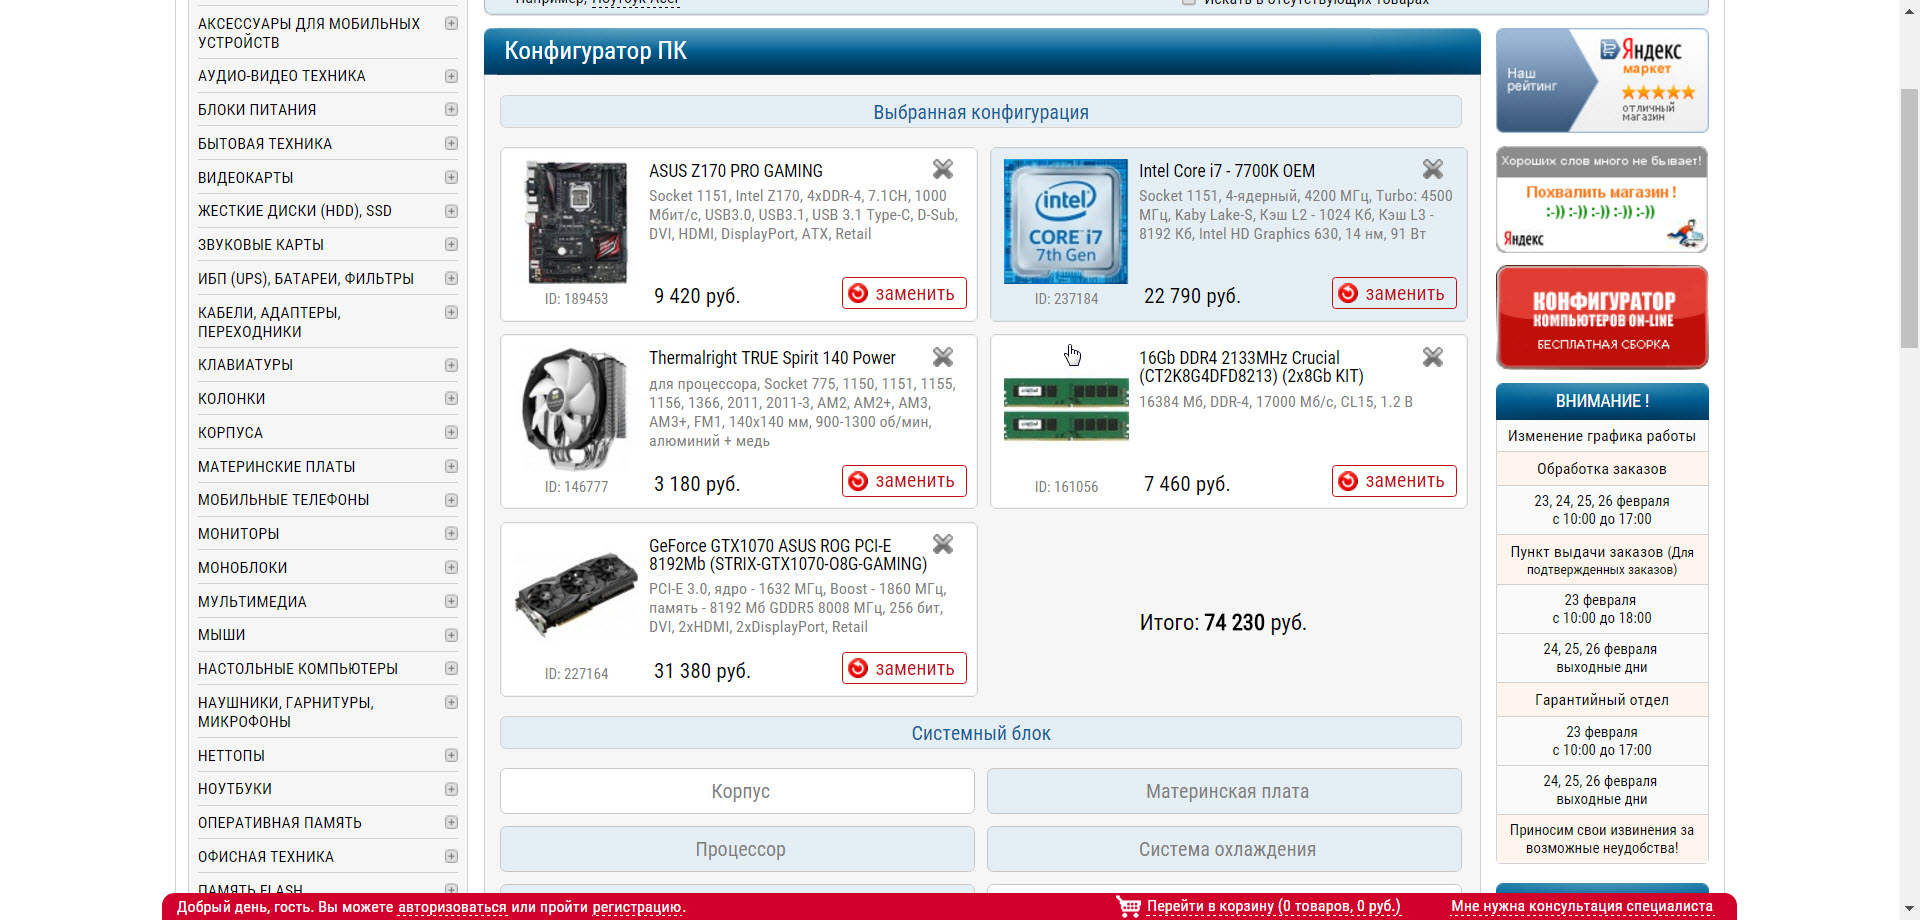
Task: Open the Моноблоки category
Action: (x=243, y=568)
